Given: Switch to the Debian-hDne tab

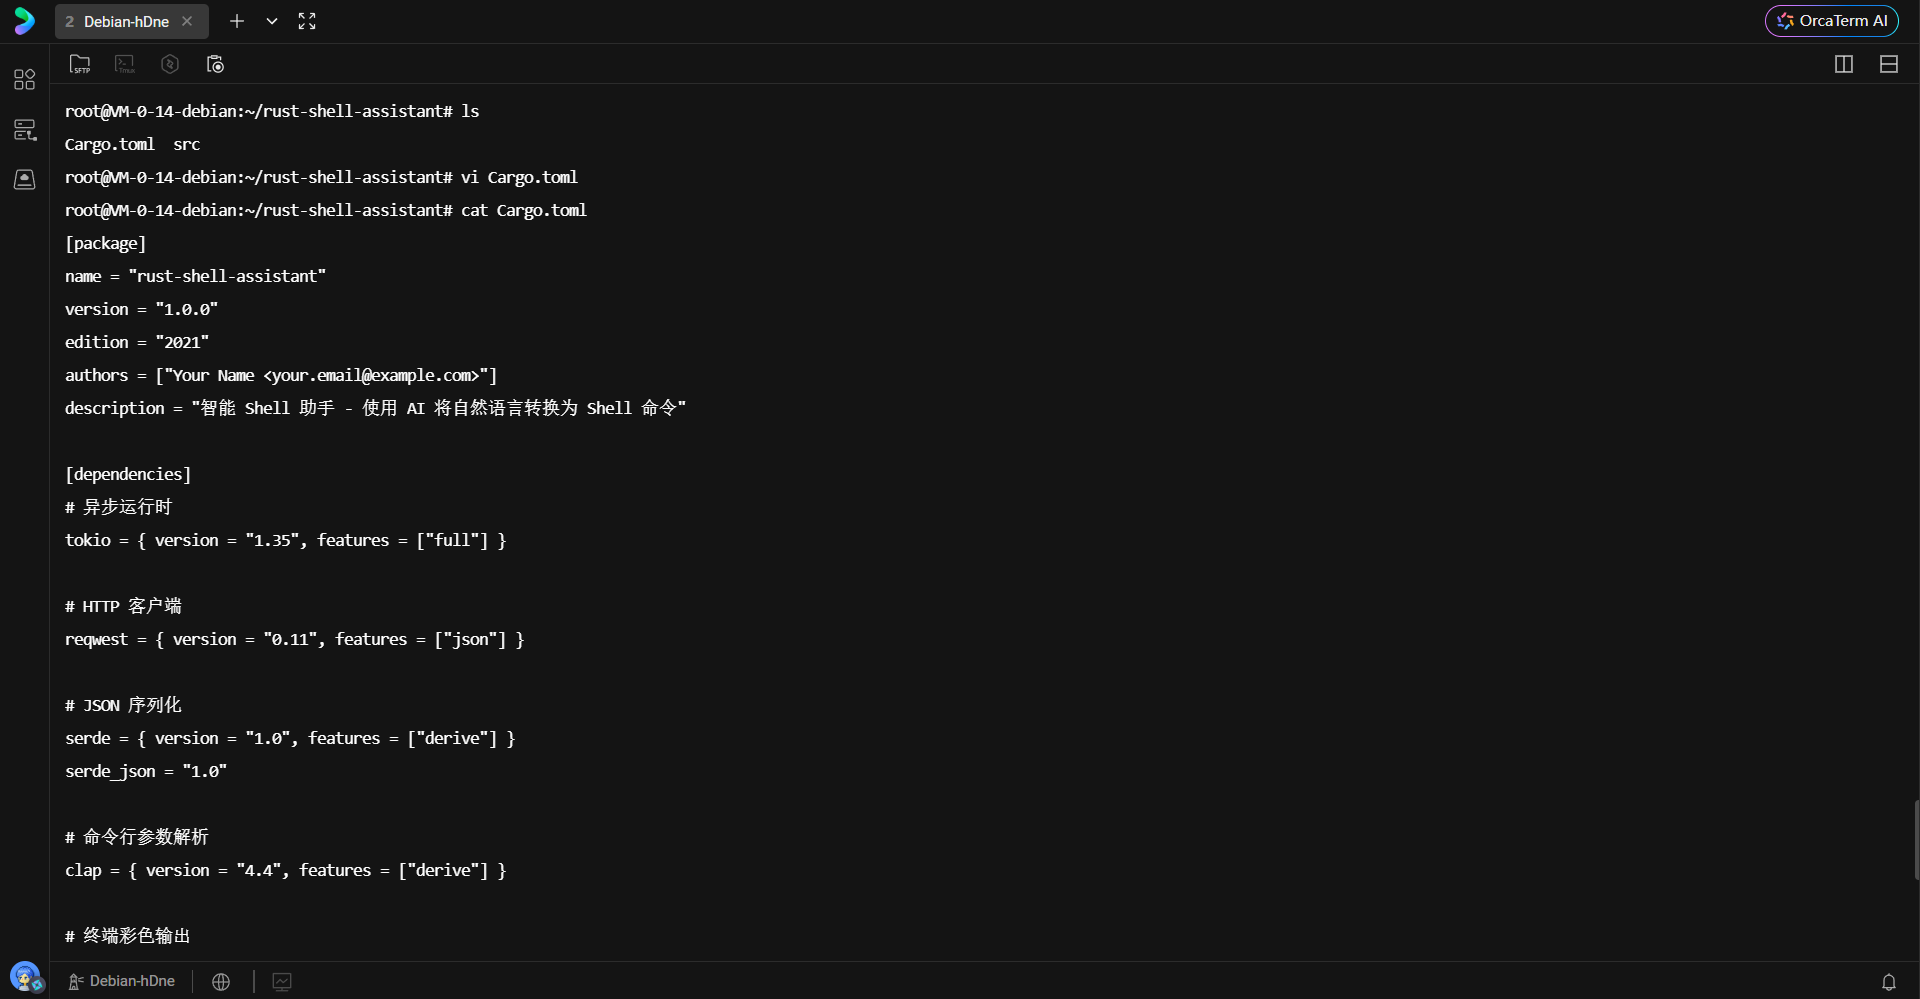Looking at the screenshot, I should (125, 21).
